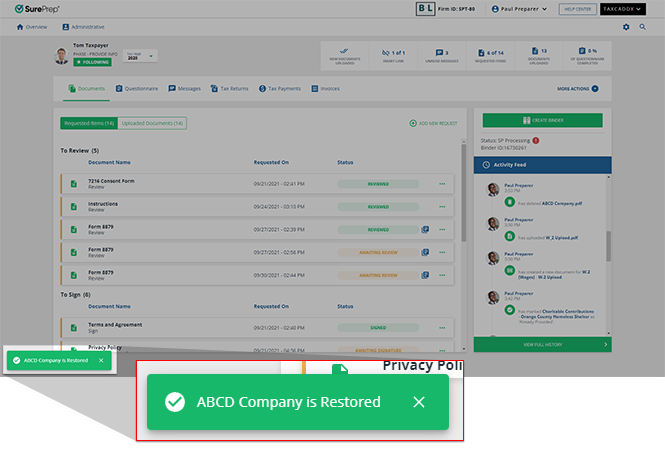The height and width of the screenshot is (449, 665).
Task: Click View Full History
Action: (542, 345)
